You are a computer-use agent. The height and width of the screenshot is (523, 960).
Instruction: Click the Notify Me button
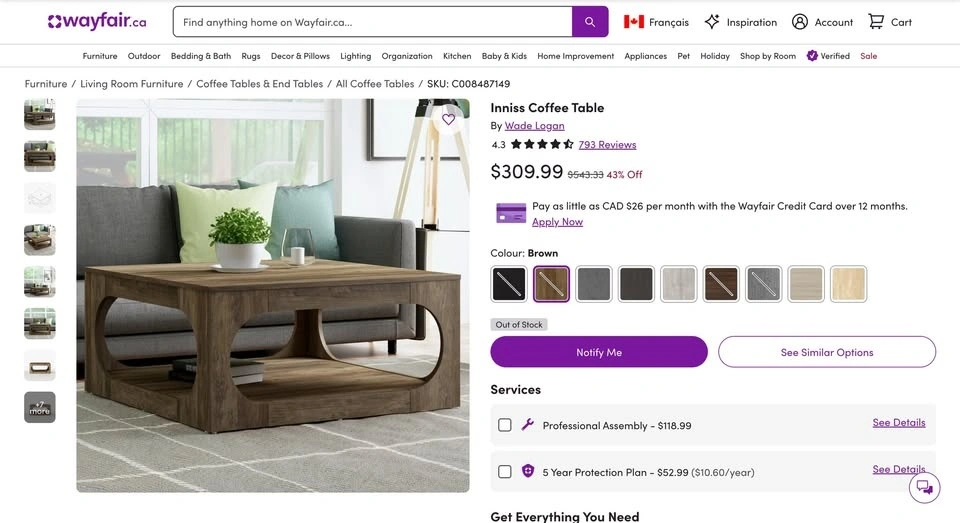[x=599, y=352]
